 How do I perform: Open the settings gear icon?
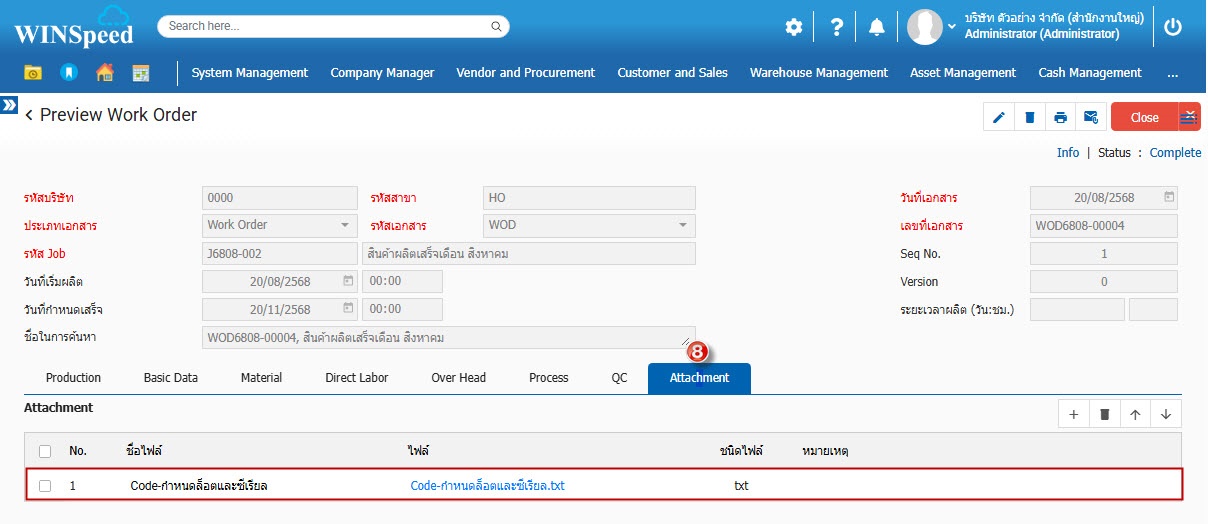point(793,28)
